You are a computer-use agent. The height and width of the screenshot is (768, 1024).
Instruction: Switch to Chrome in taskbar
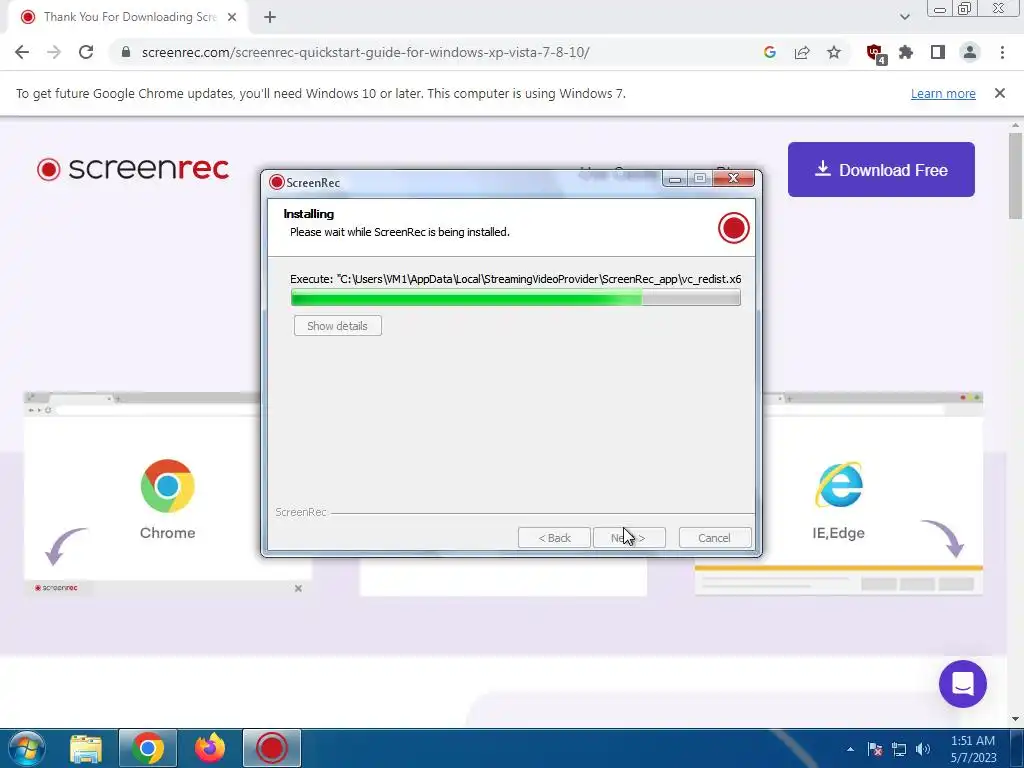(148, 748)
